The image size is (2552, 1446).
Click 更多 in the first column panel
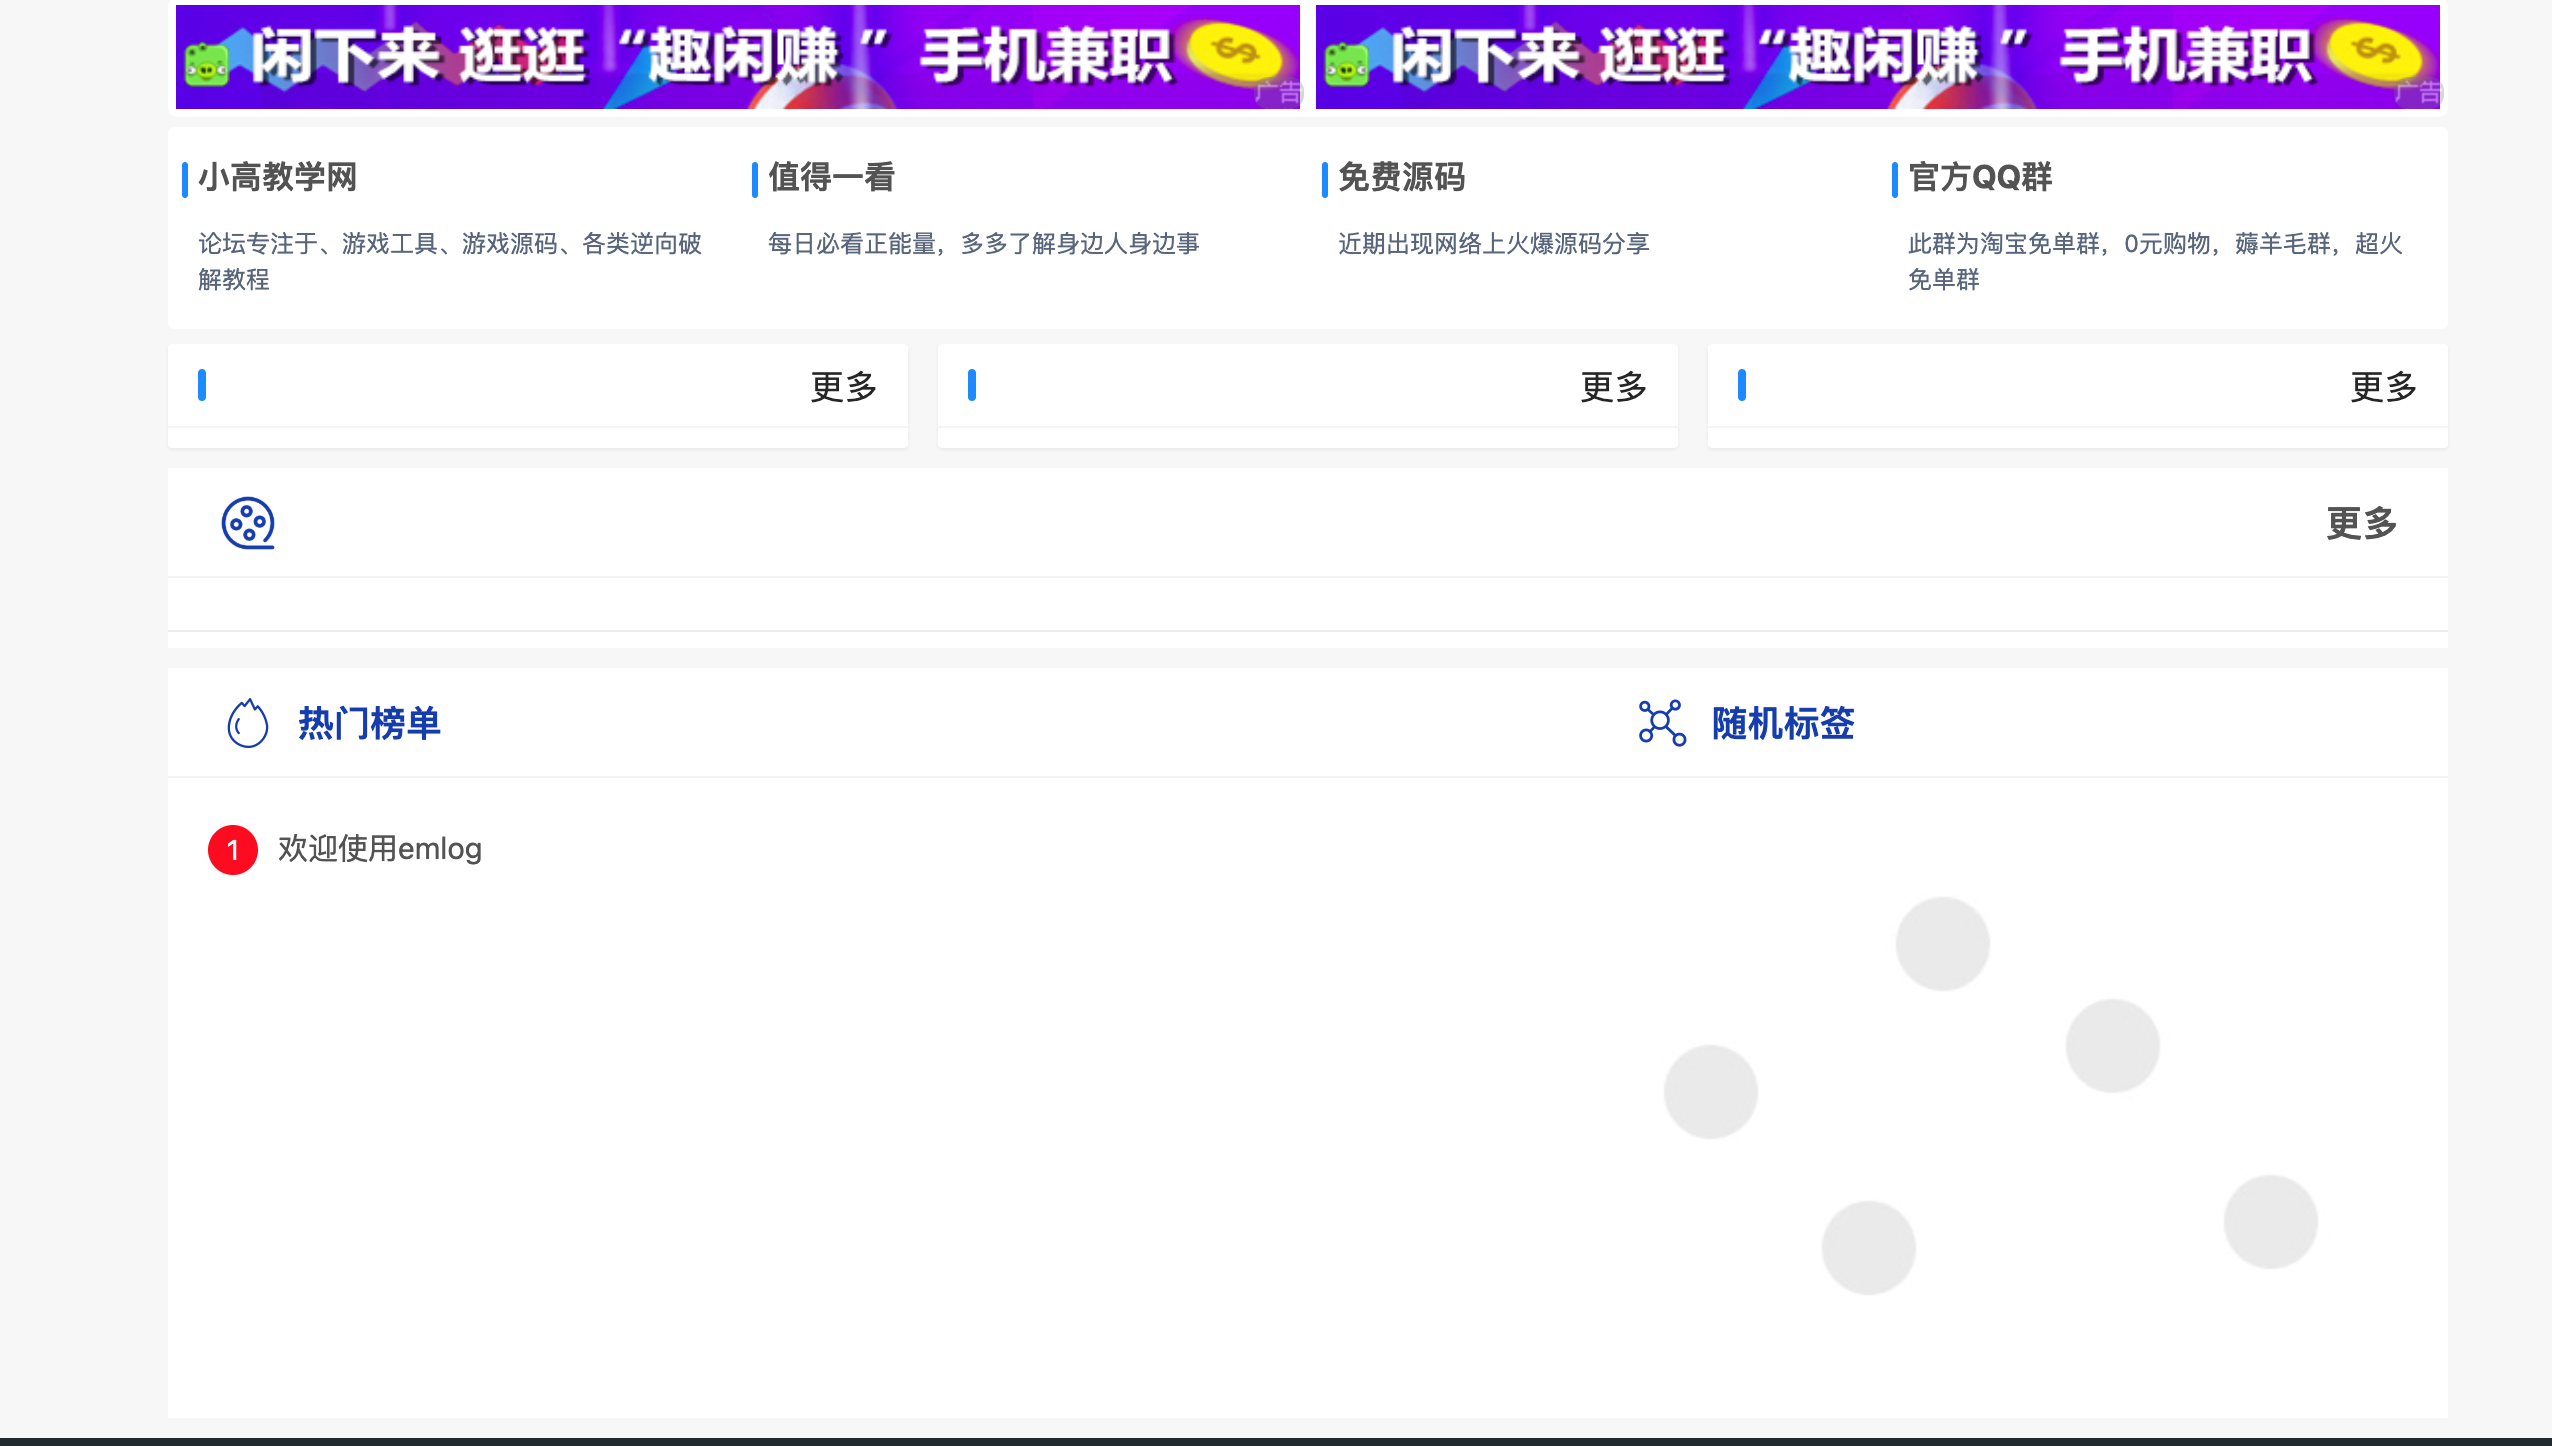pyautogui.click(x=843, y=386)
